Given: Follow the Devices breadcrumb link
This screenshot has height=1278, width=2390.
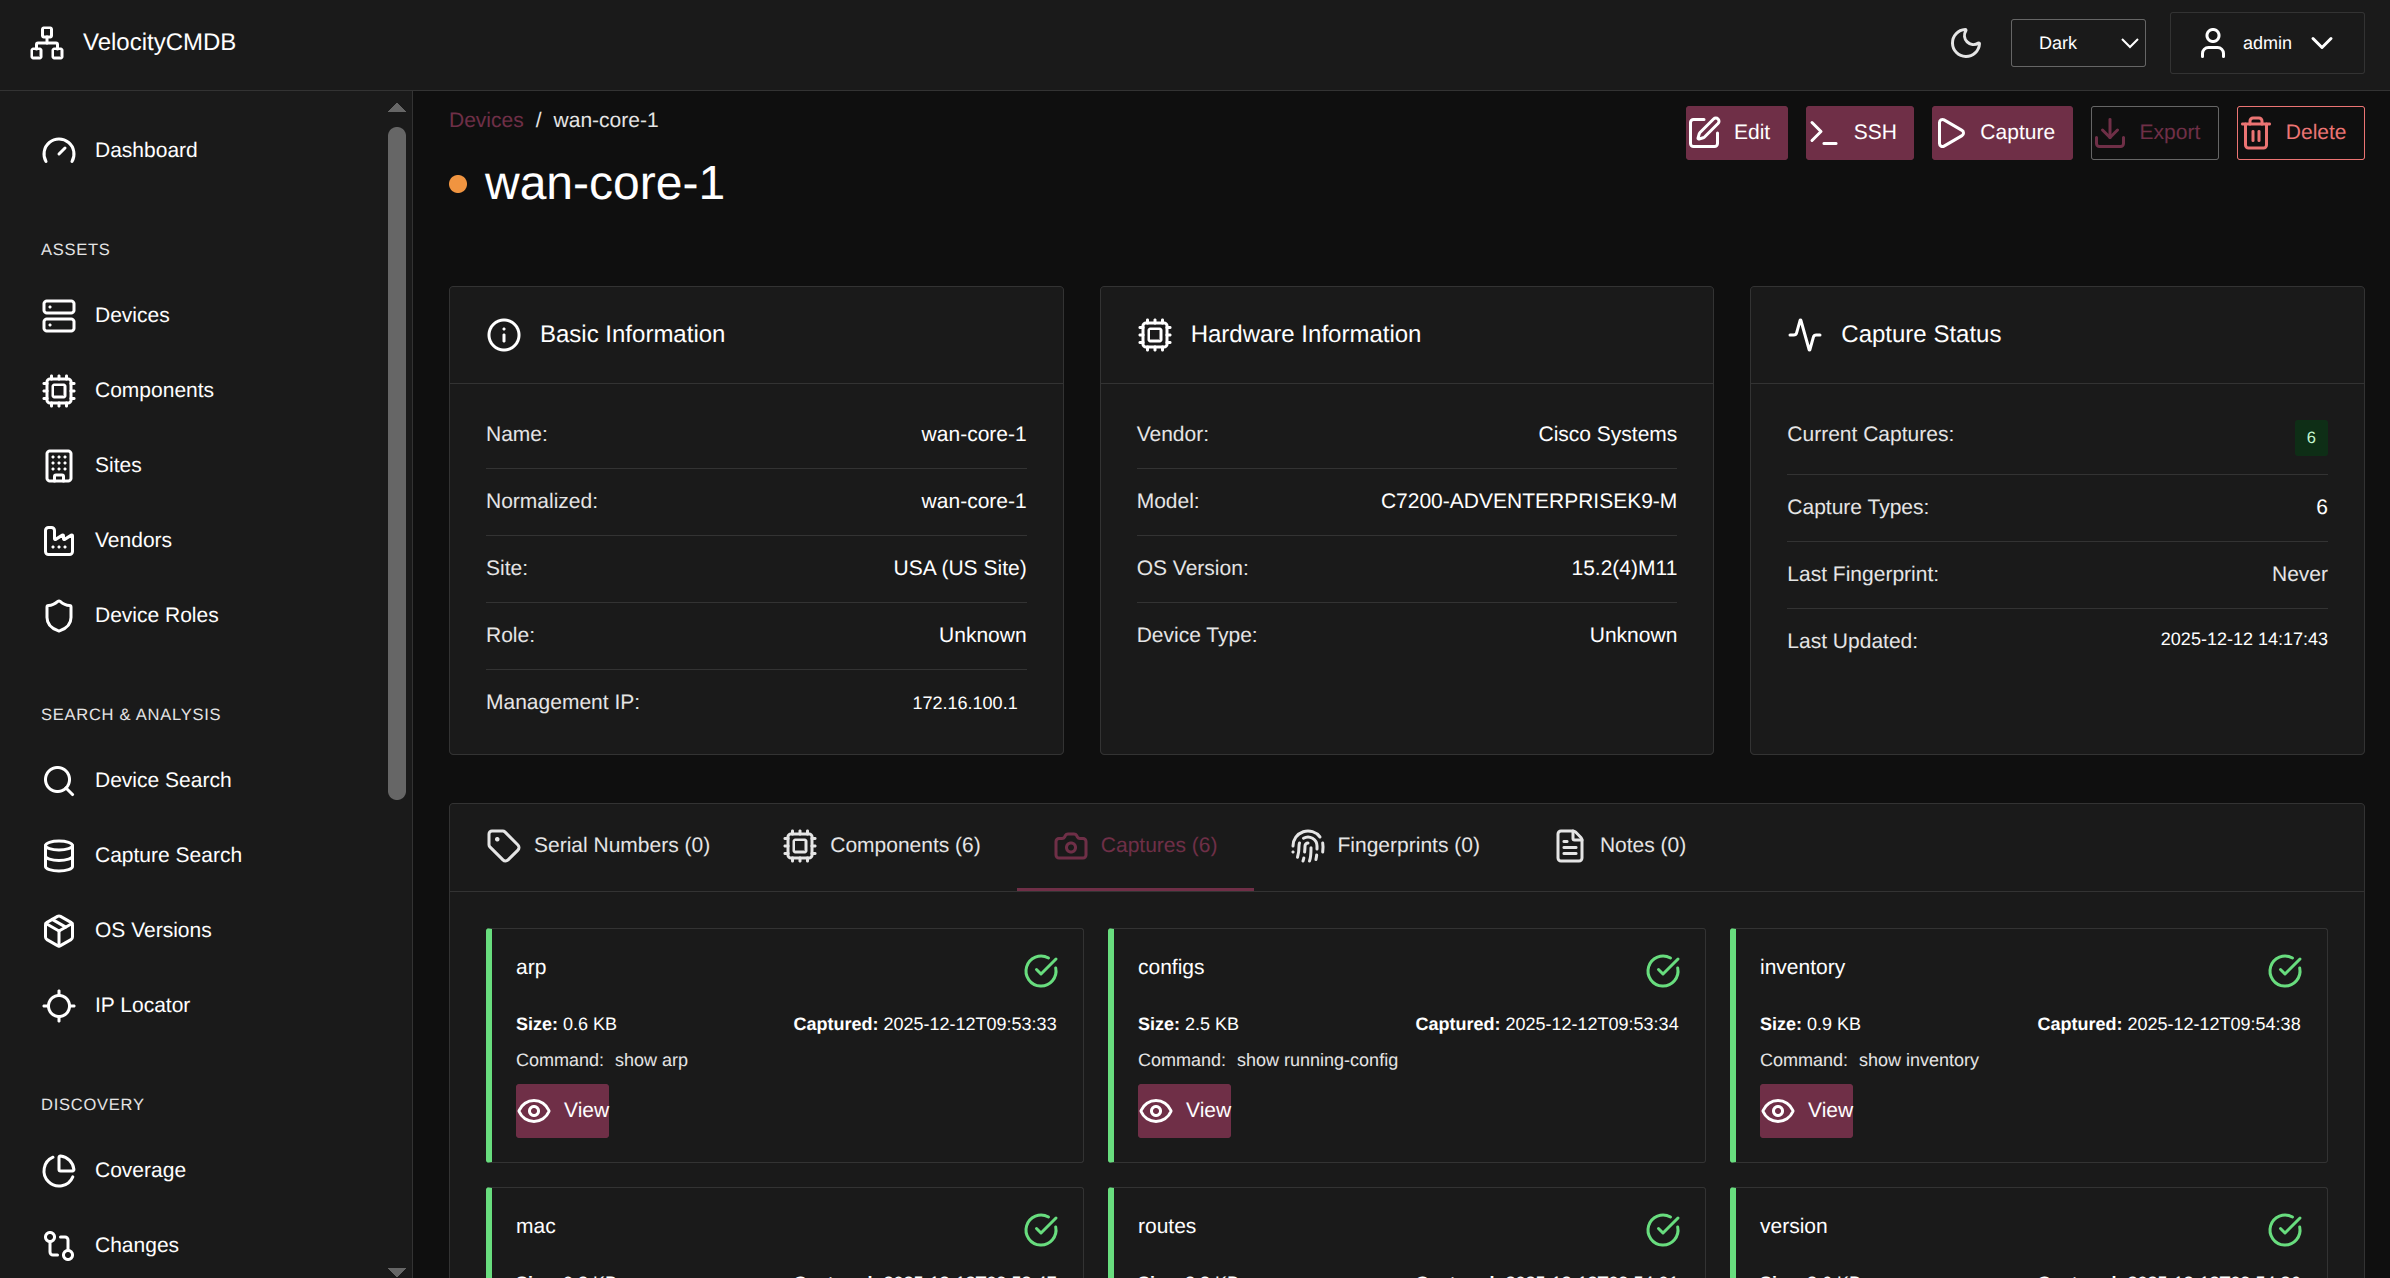Looking at the screenshot, I should coord(486,120).
